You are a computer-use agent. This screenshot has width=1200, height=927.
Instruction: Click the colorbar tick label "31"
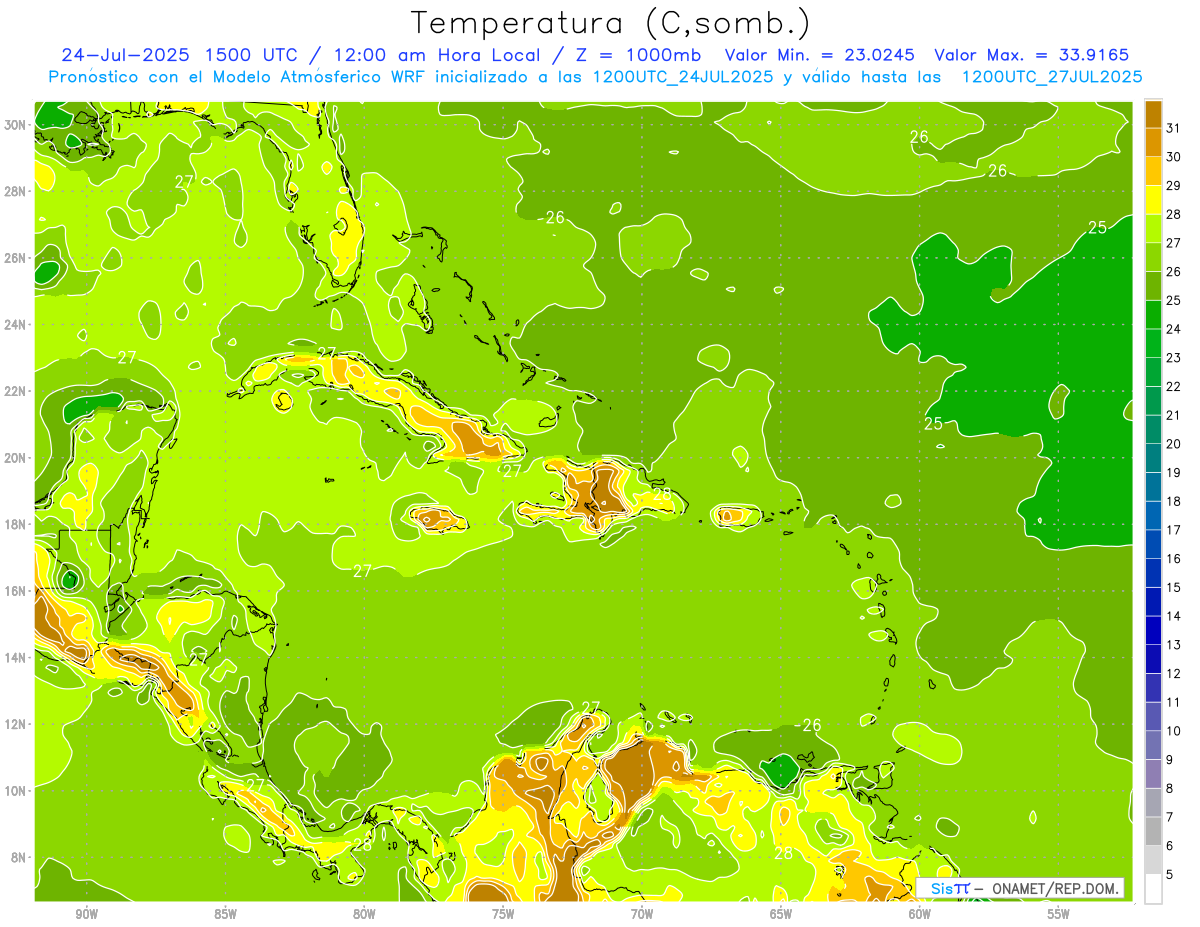(x=1174, y=128)
